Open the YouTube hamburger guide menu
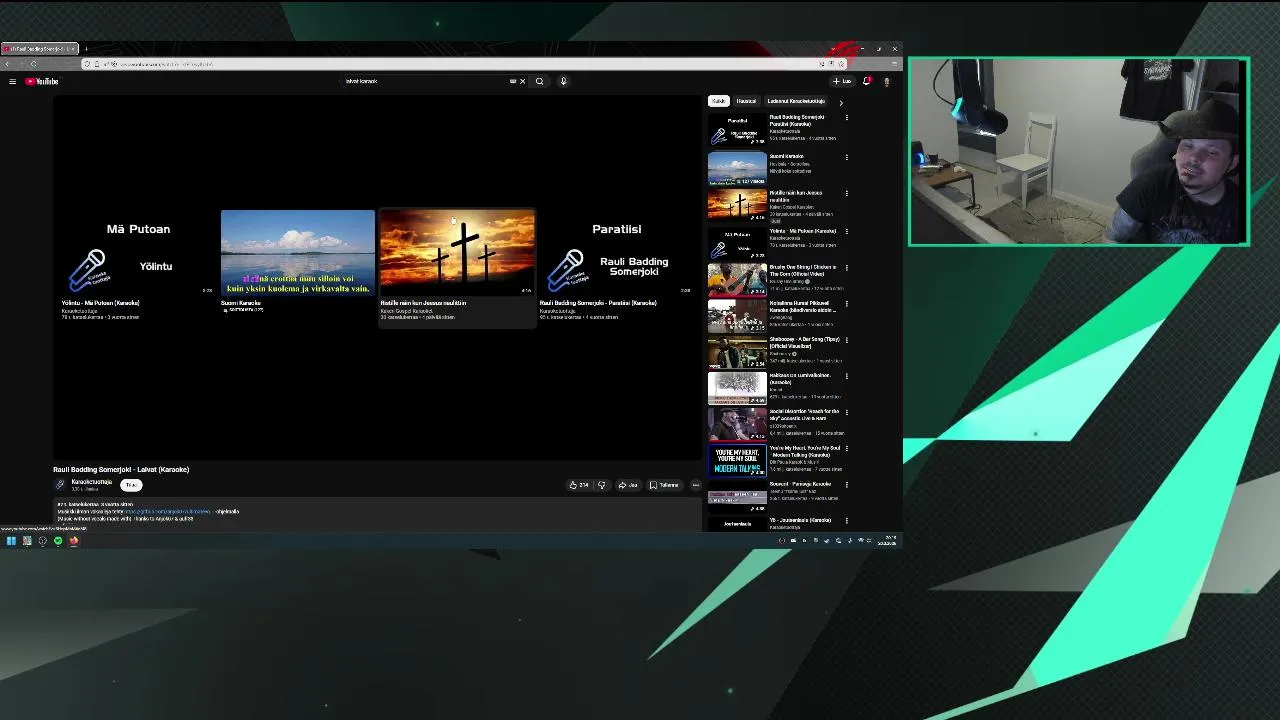Image resolution: width=1280 pixels, height=720 pixels. [x=12, y=81]
